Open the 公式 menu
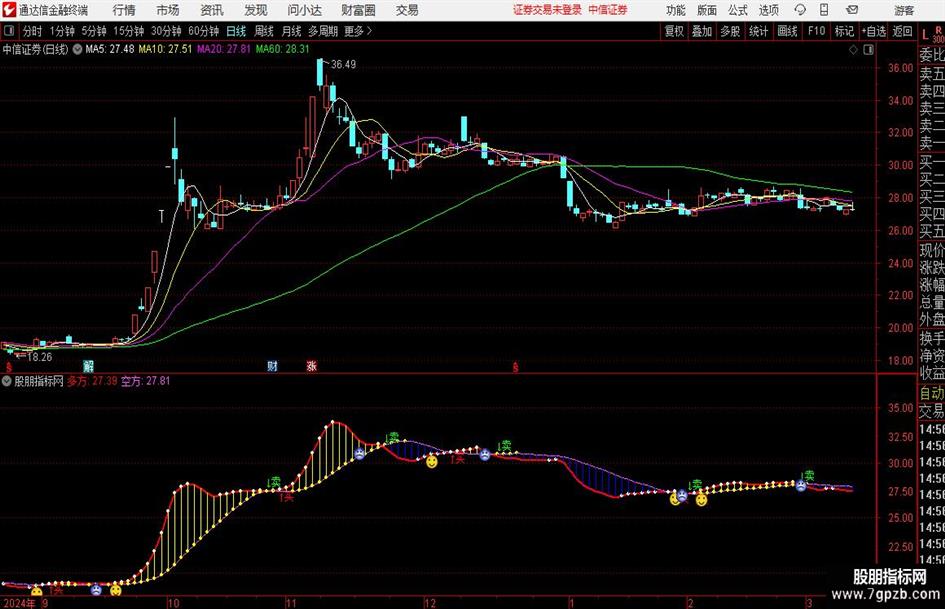This screenshot has height=609, width=945. point(738,10)
